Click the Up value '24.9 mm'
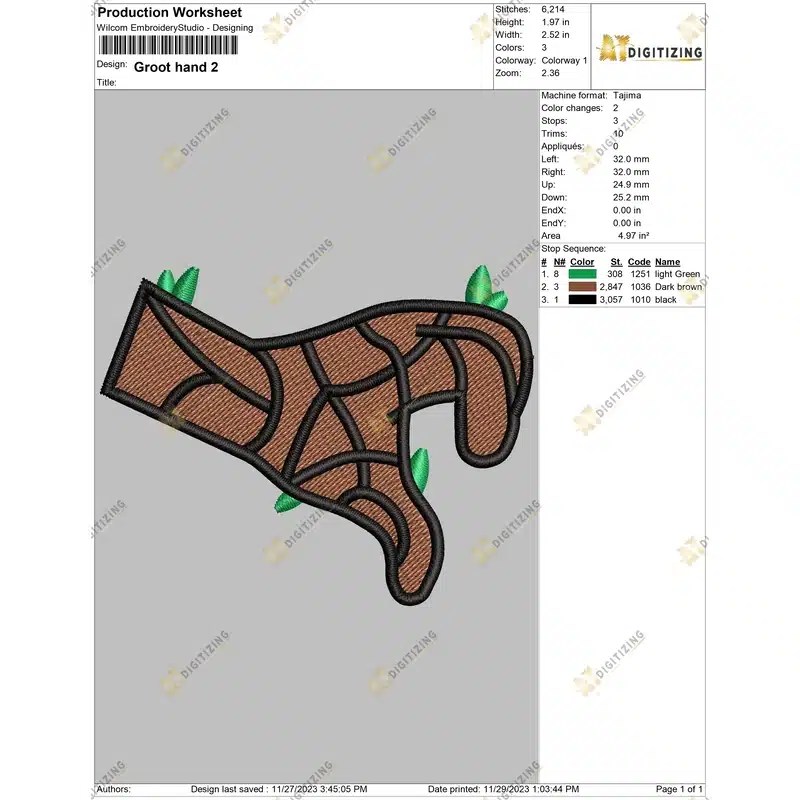This screenshot has height=800, width=800. [x=631, y=185]
